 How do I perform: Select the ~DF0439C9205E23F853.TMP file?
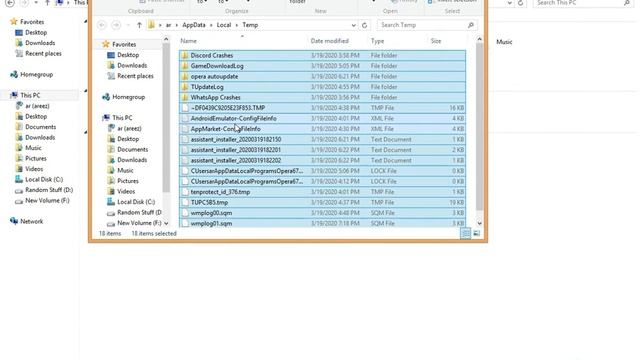tap(322, 108)
